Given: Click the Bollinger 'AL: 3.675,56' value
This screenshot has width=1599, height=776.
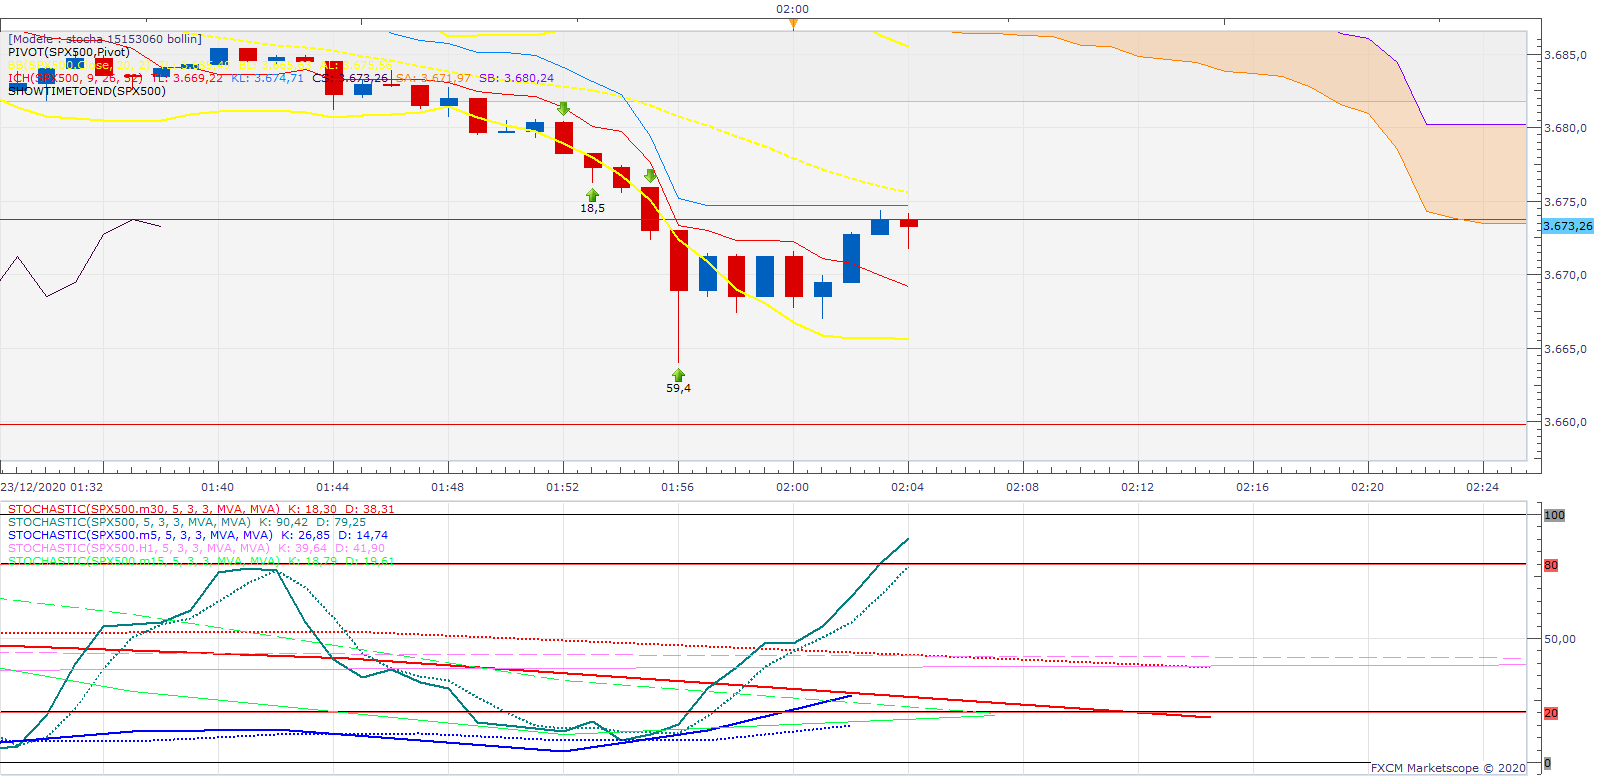Looking at the screenshot, I should (x=356, y=65).
